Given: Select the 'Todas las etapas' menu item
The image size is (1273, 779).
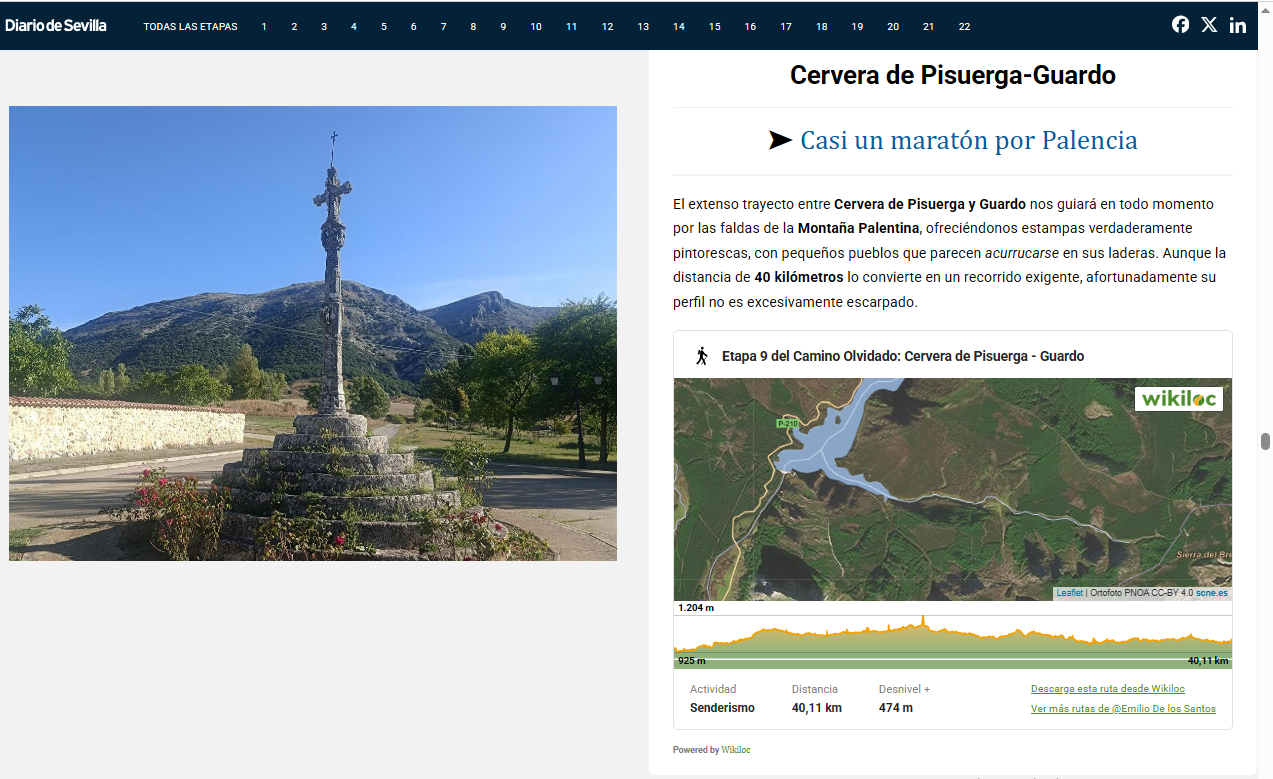Looking at the screenshot, I should pos(190,27).
